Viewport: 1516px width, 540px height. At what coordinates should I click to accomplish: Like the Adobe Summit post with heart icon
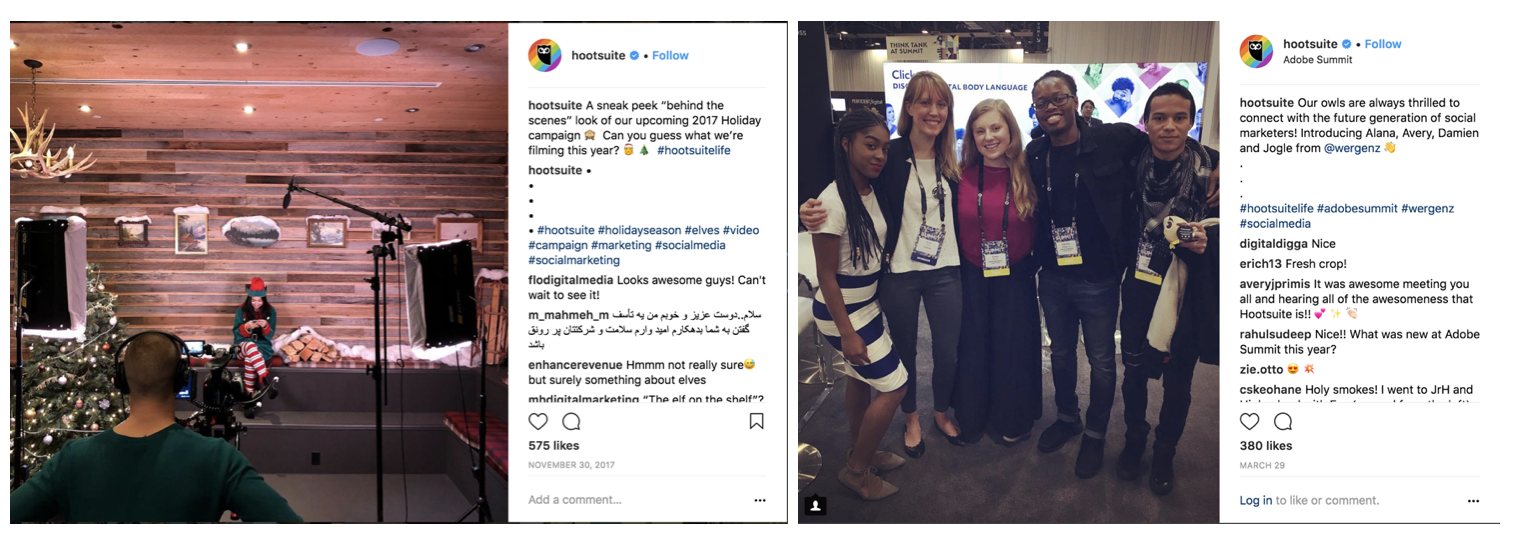[1250, 421]
